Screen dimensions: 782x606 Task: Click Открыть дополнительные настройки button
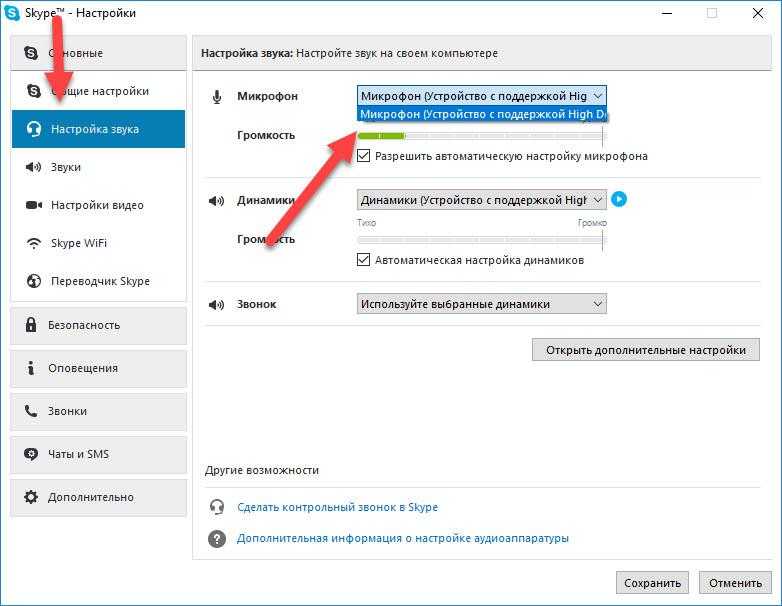tap(646, 350)
